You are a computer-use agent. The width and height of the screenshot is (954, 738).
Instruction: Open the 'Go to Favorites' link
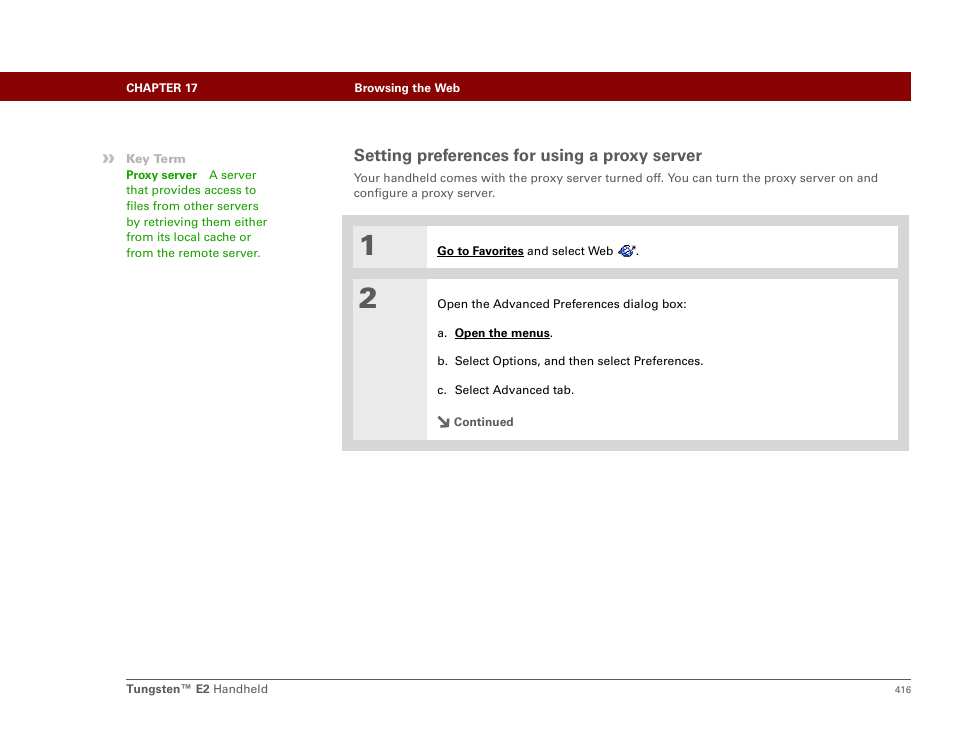(x=480, y=251)
